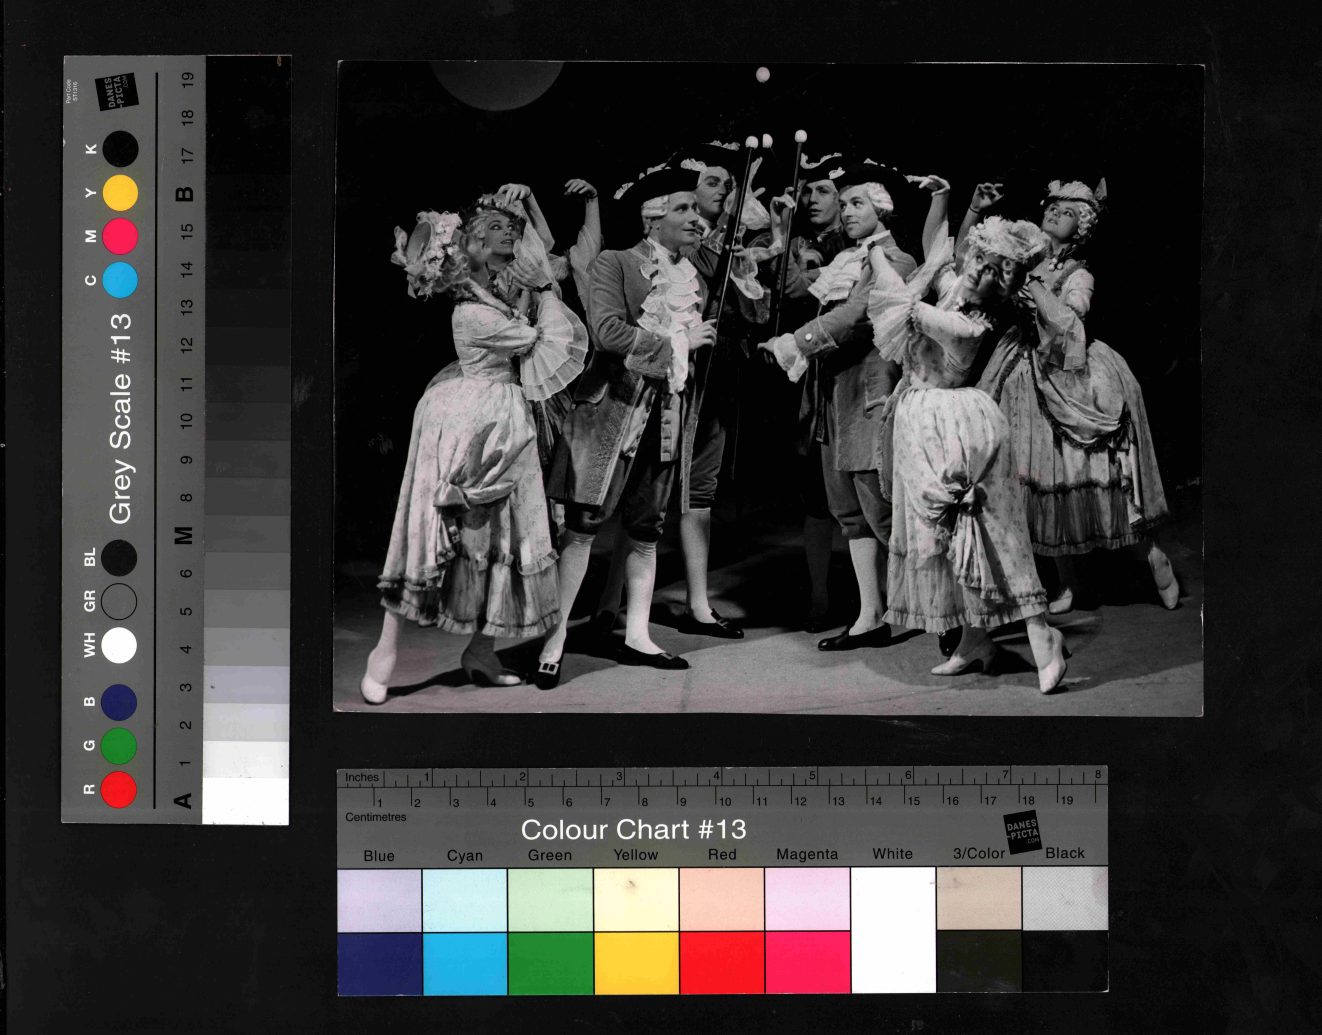Select the bright green patch under Green
Viewport: 1322px width, 1035px height.
point(550,963)
